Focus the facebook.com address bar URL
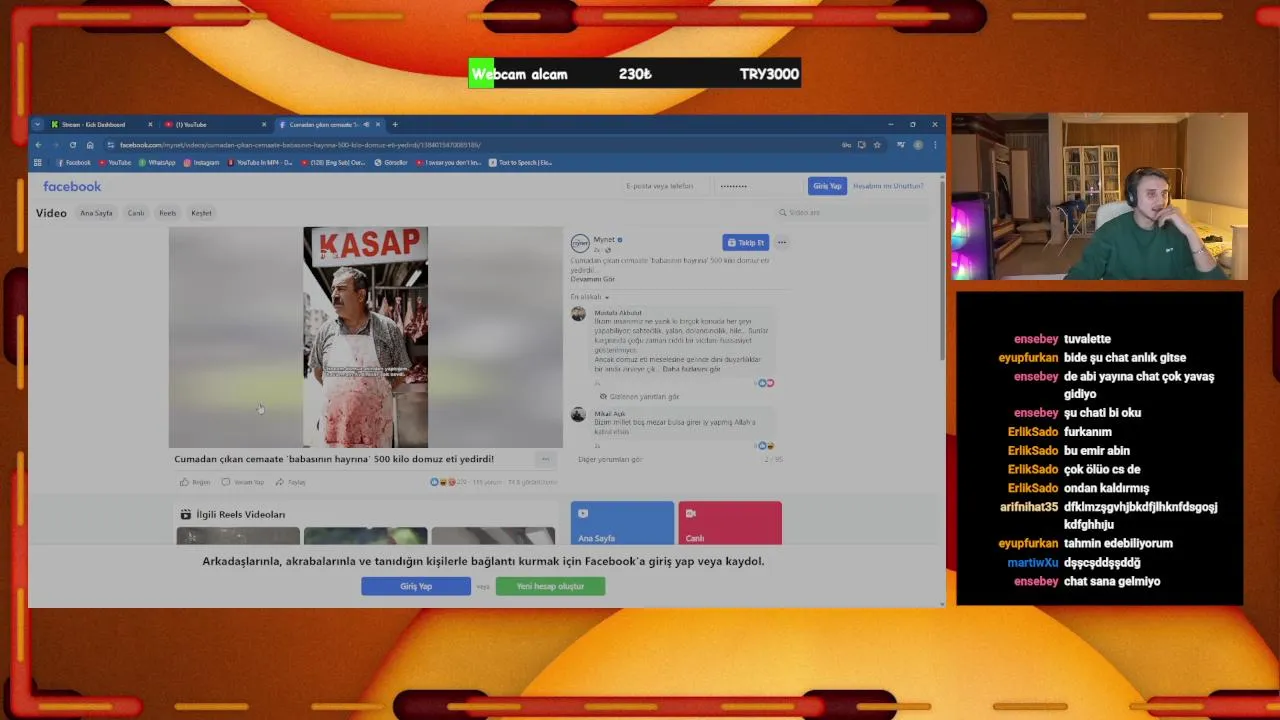The width and height of the screenshot is (1280, 720). (x=300, y=145)
